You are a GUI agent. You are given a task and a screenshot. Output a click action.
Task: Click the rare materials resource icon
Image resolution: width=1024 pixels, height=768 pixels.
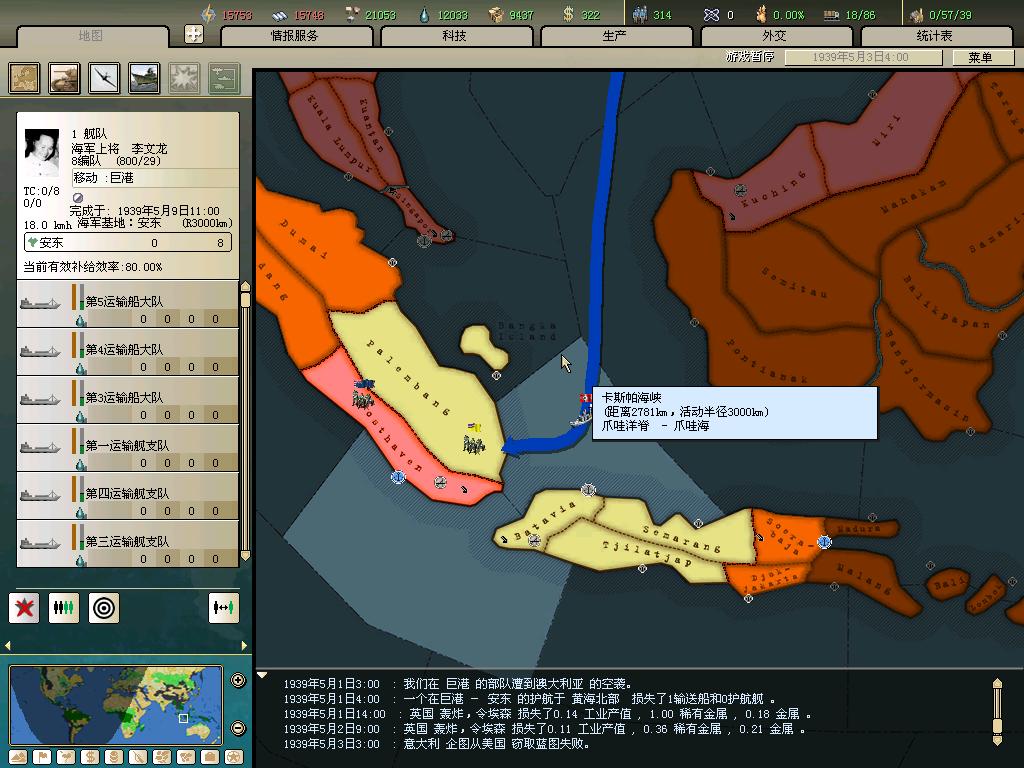(352, 14)
